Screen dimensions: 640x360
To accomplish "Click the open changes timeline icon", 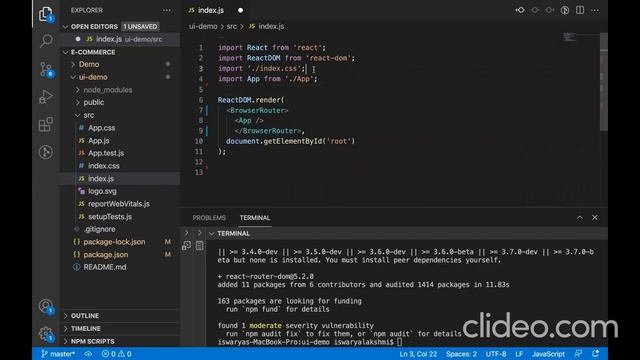I will pos(565,10).
